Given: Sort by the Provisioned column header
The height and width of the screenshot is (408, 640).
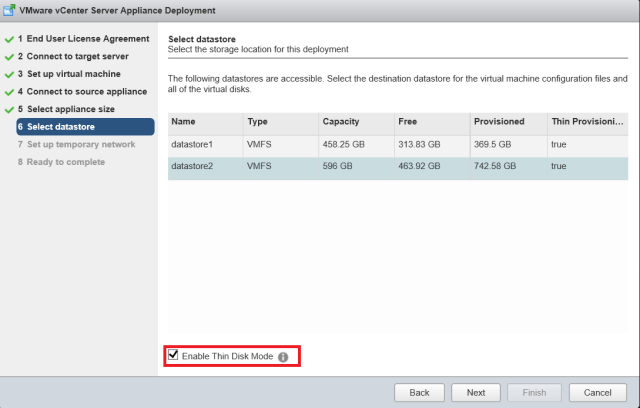Looking at the screenshot, I should click(x=509, y=122).
